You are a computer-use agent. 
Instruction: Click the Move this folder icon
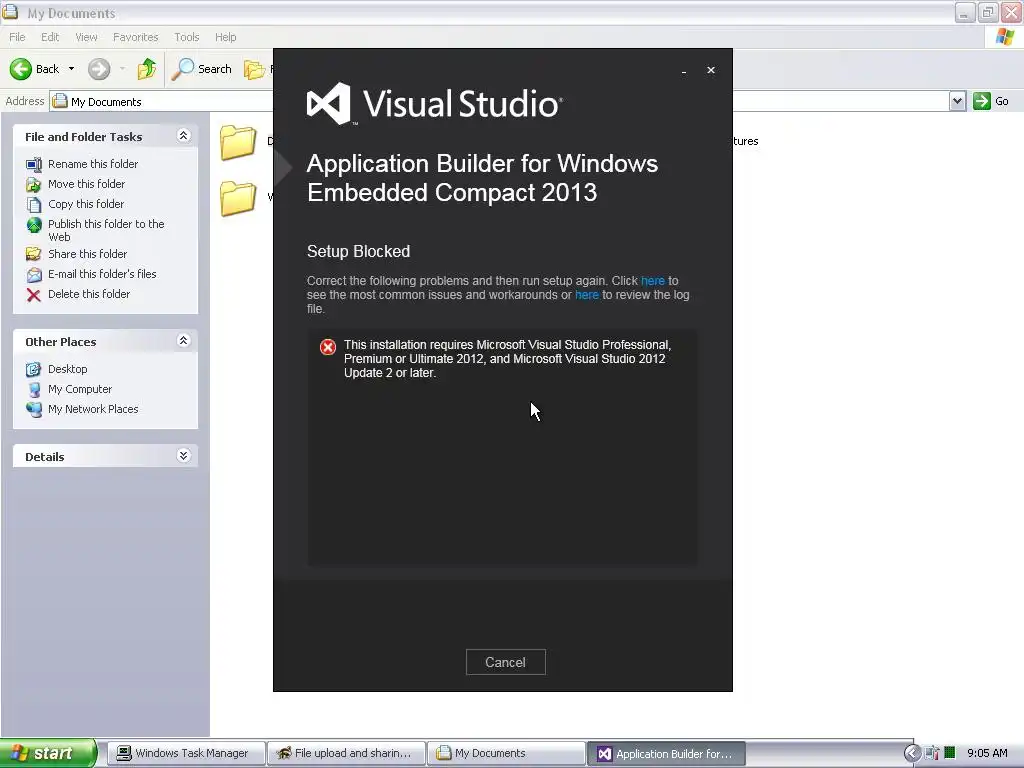(x=34, y=185)
